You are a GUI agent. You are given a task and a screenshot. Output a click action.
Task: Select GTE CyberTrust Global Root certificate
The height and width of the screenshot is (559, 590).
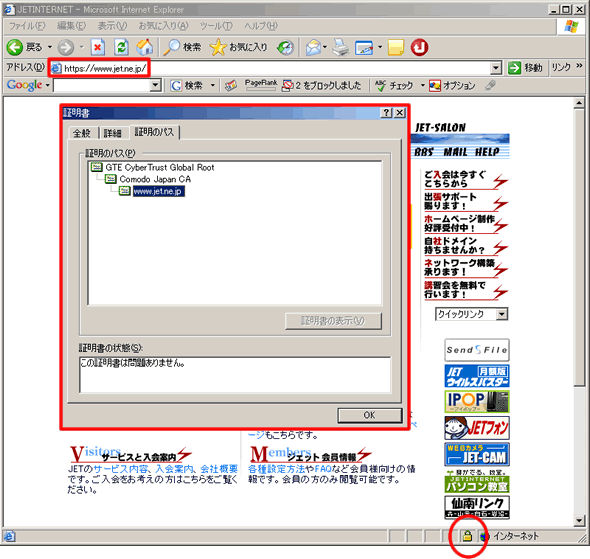pos(160,167)
